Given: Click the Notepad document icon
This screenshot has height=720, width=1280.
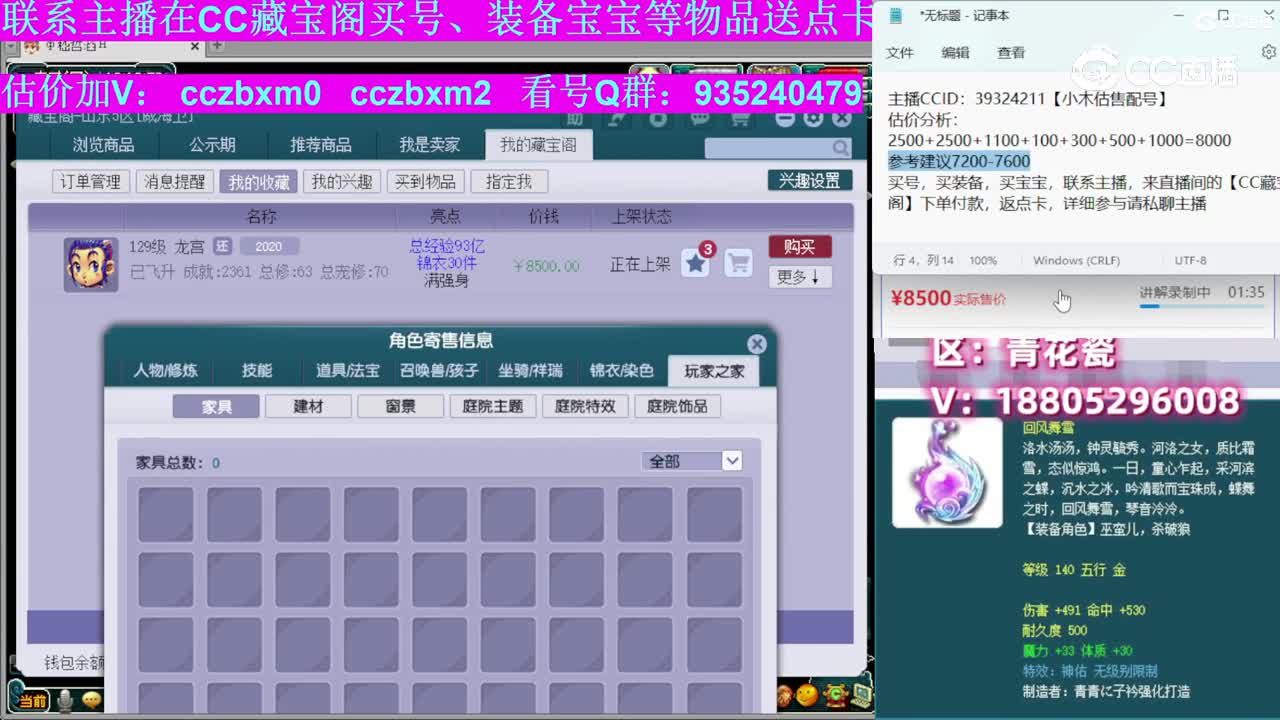Looking at the screenshot, I should [896, 15].
